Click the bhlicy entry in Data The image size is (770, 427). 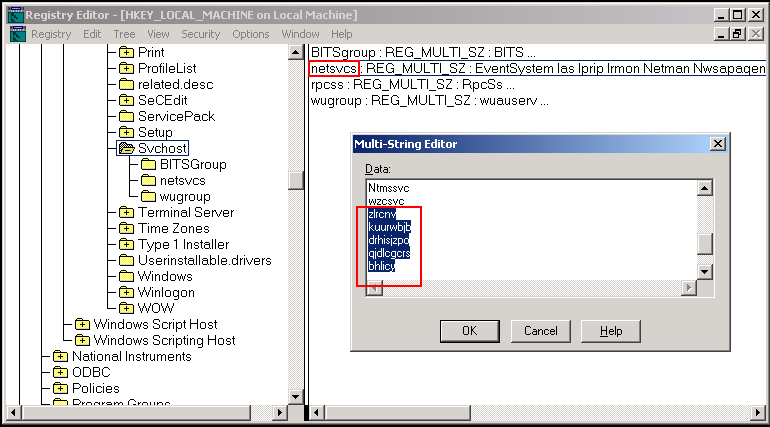point(382,266)
